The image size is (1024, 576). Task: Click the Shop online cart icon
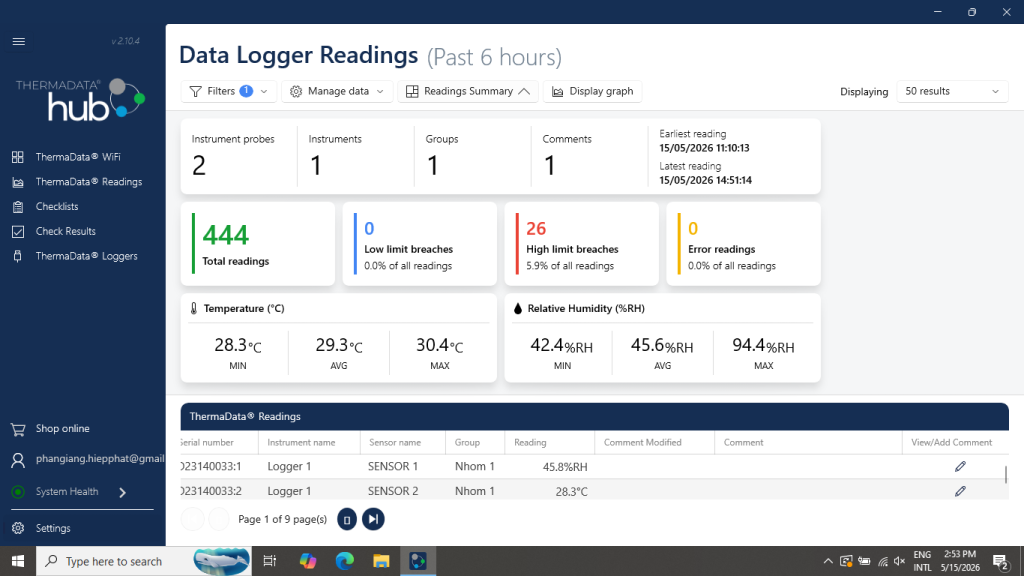tap(18, 429)
